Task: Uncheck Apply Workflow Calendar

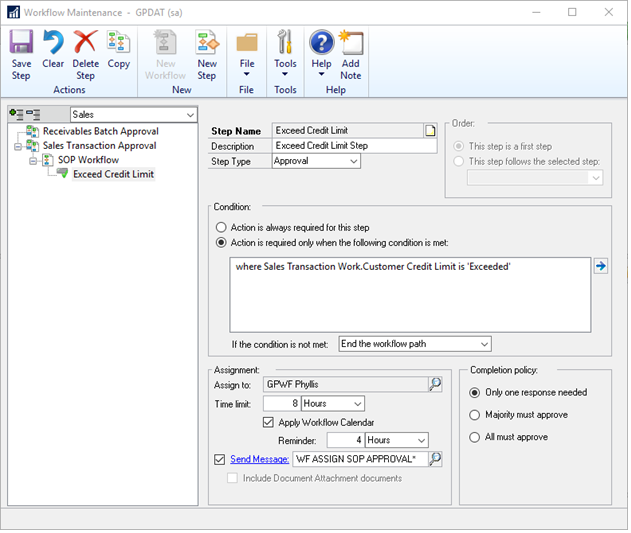Action: click(x=269, y=422)
